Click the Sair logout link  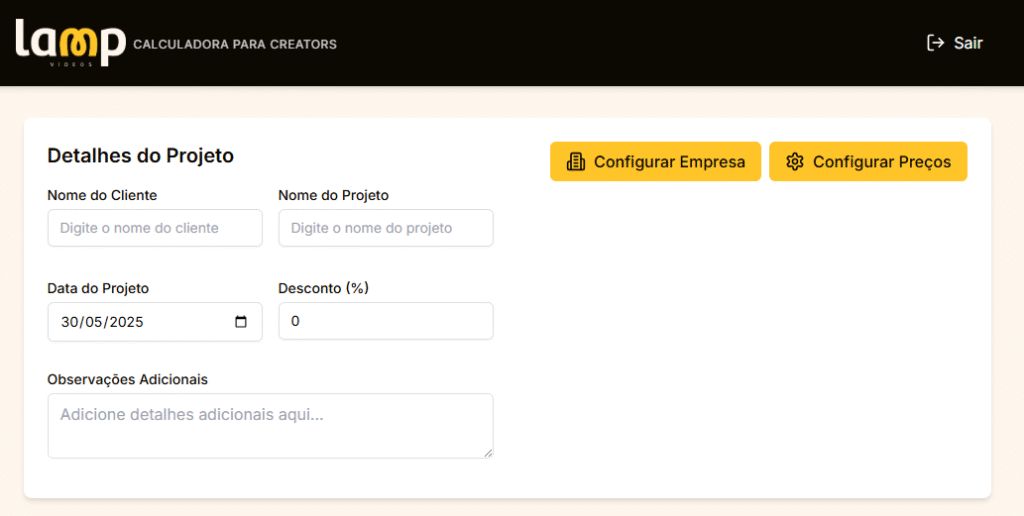(954, 43)
